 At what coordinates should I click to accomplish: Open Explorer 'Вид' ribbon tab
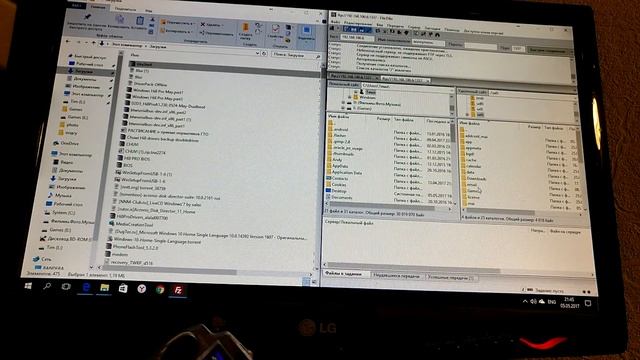[148, 11]
